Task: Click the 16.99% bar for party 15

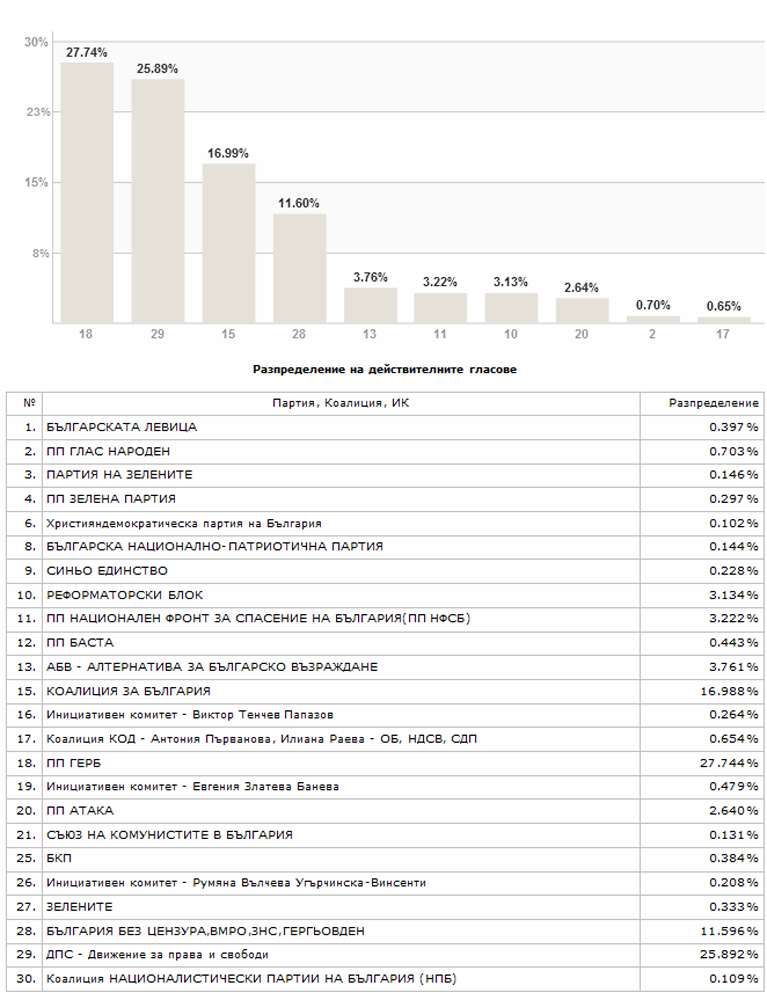Action: point(228,243)
